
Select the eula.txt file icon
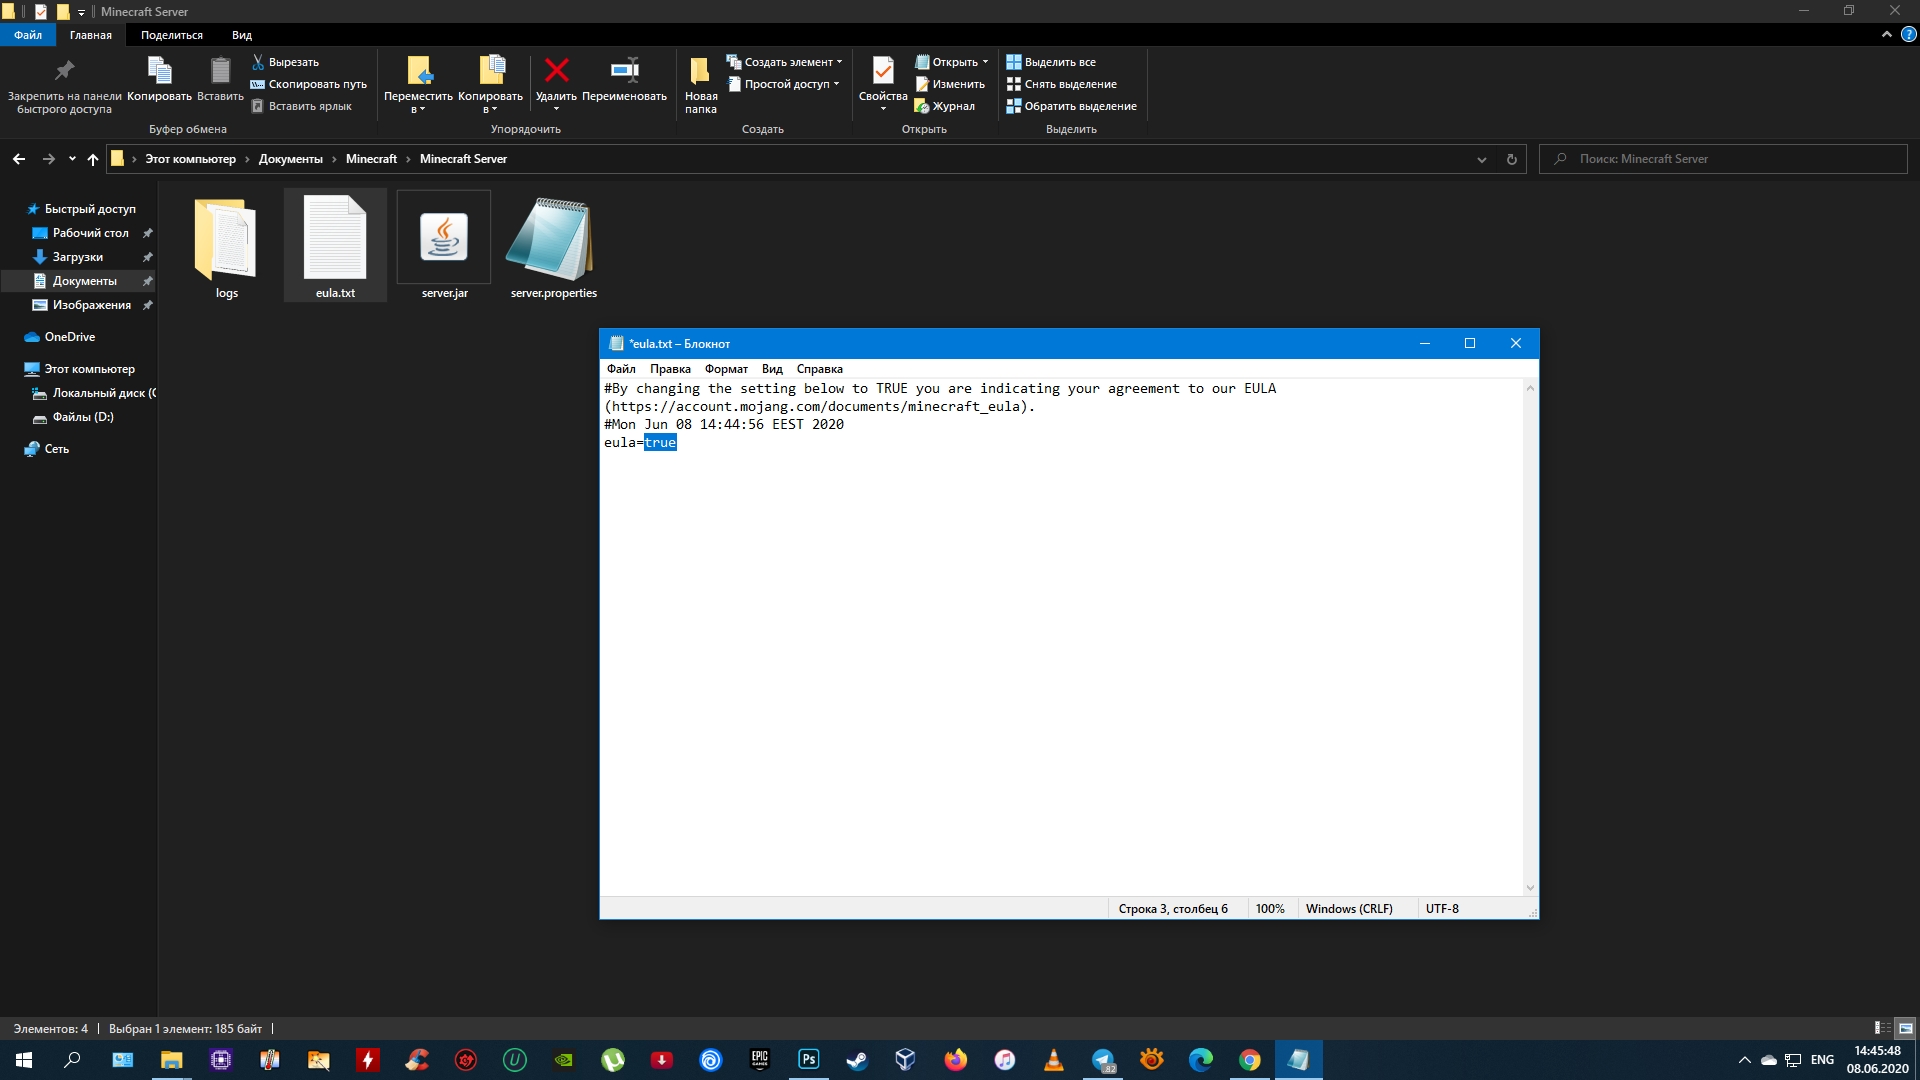click(x=335, y=238)
